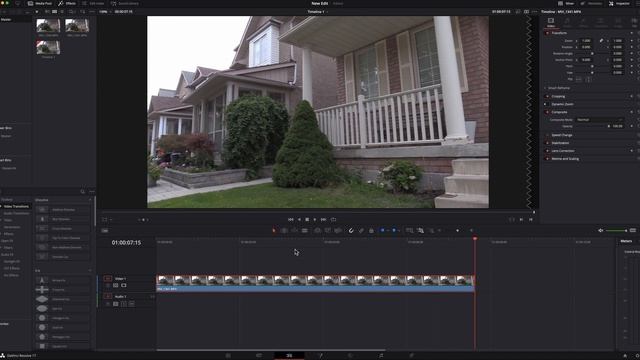Toggle timeline Snapping magnet icon
This screenshot has height=360, width=640.
(351, 231)
